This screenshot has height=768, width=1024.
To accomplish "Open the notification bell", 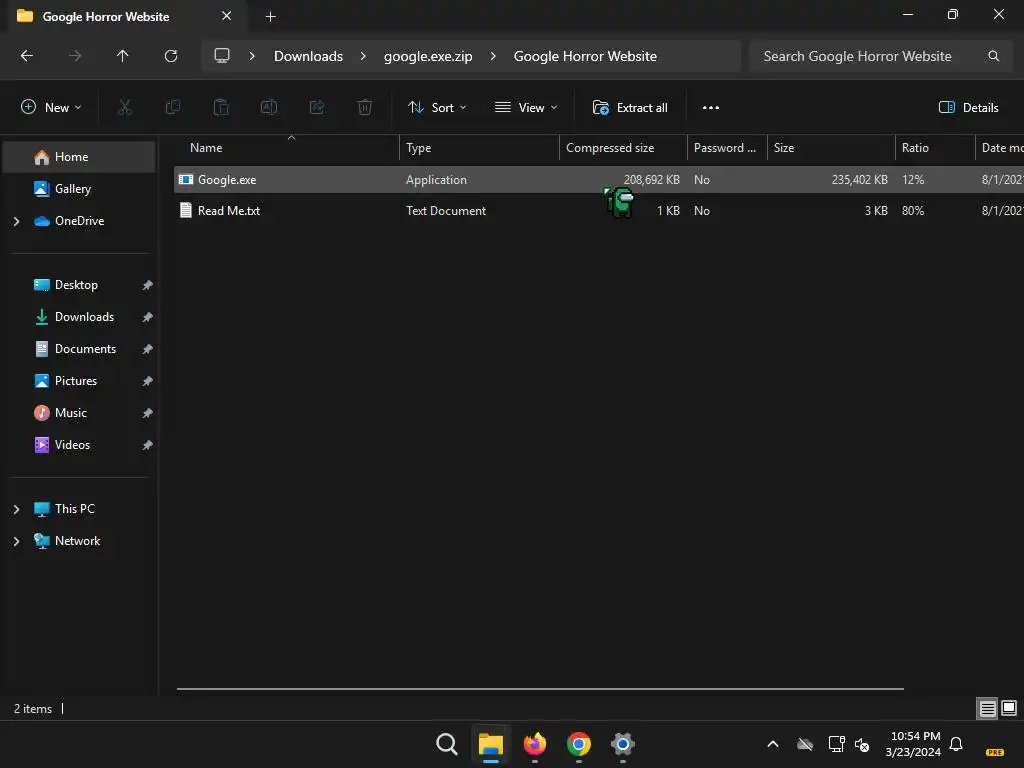I will (x=956, y=744).
